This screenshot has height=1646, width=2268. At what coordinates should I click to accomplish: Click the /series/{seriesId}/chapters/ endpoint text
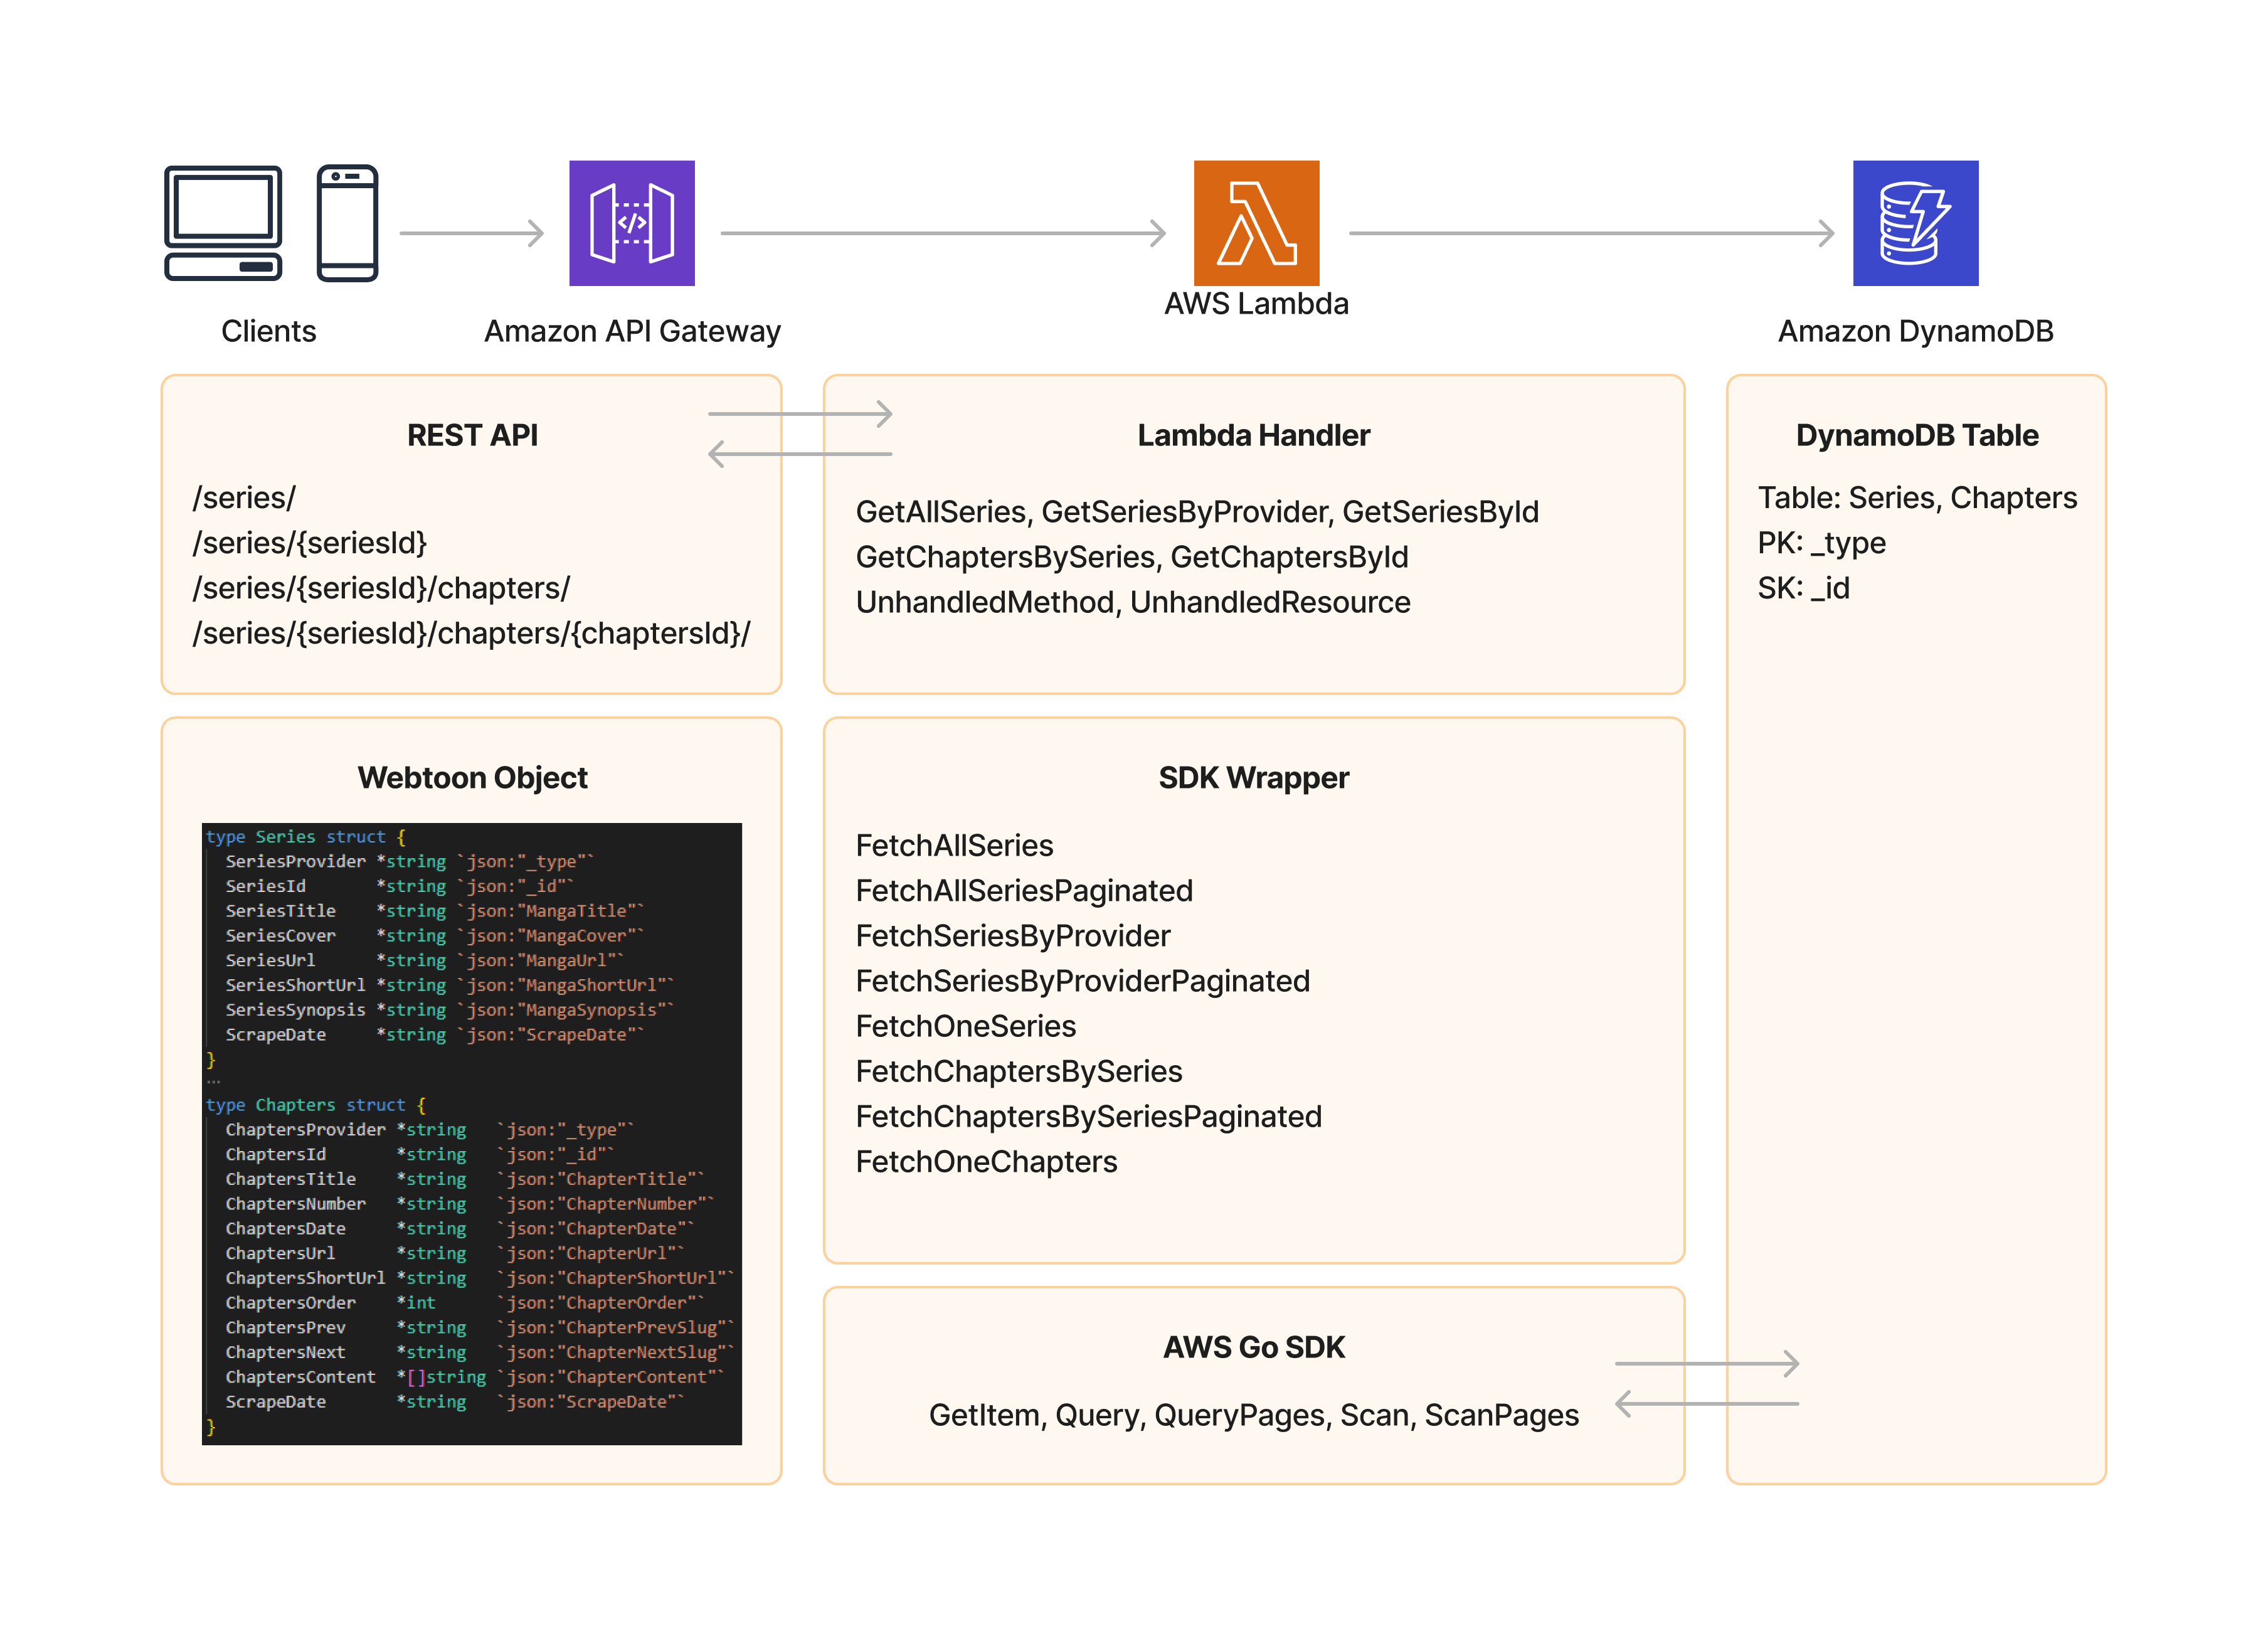click(381, 588)
